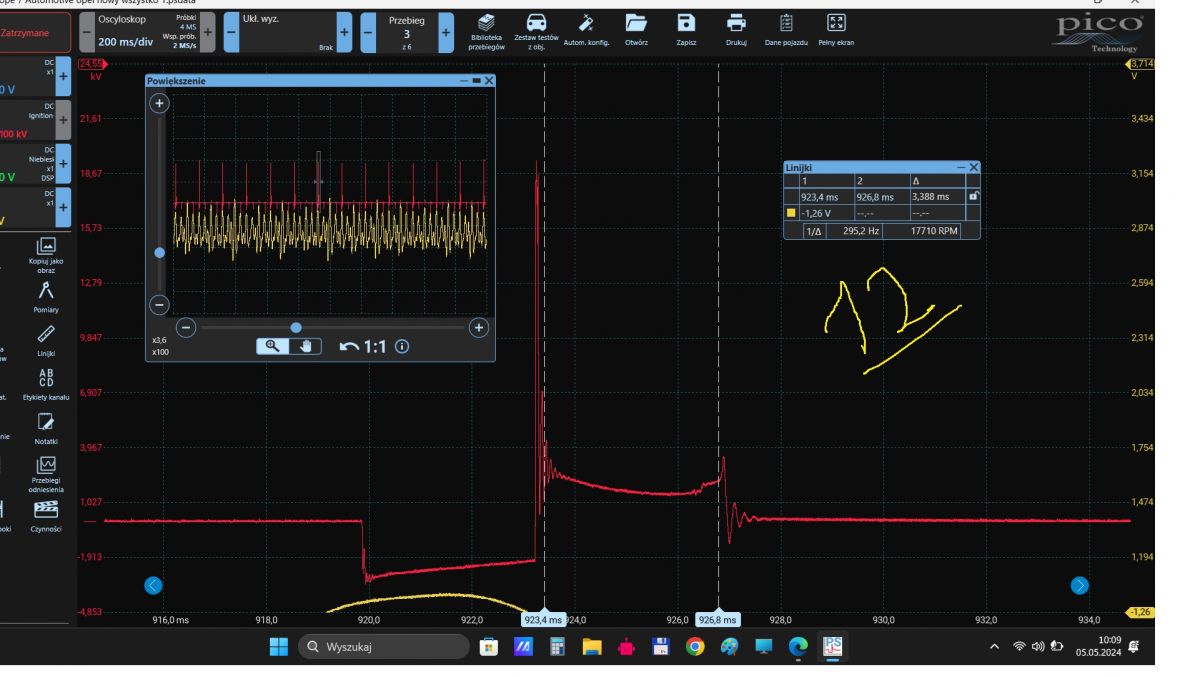Click the 1/Δ cell in Linijki panel
Image resolution: width=1200 pixels, height=677 pixels.
tap(814, 231)
